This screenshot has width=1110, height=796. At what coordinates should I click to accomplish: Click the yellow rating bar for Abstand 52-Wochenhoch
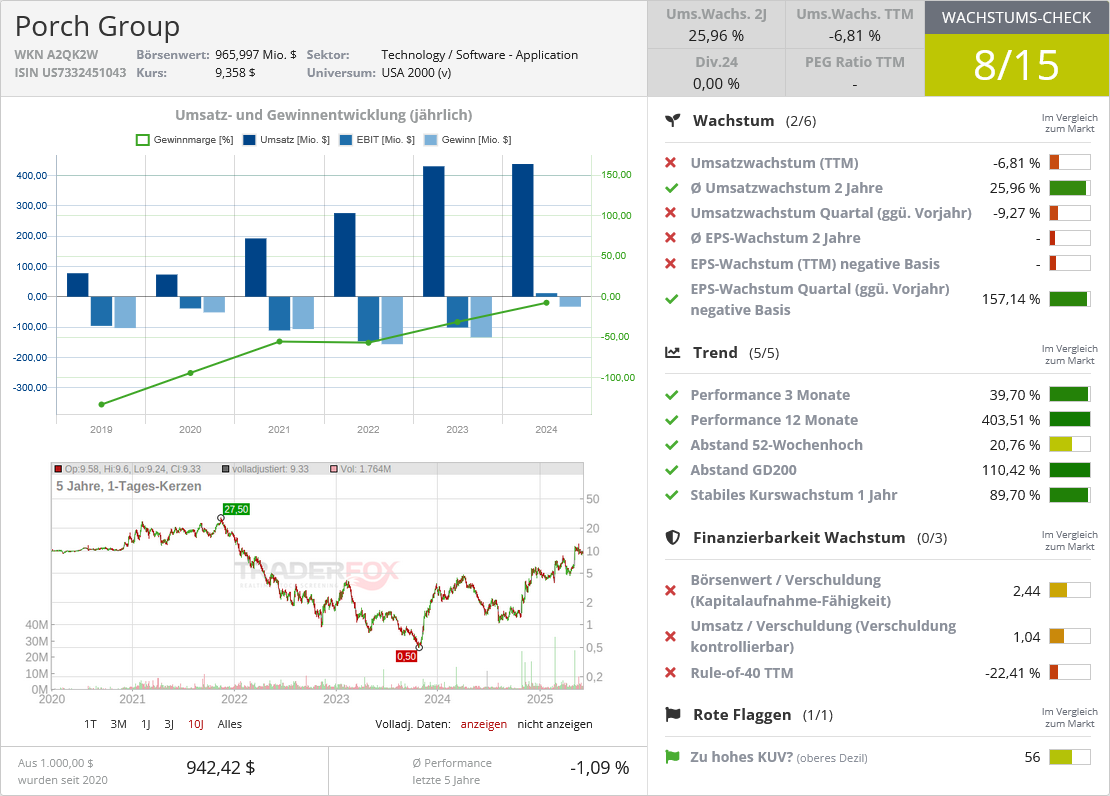[x=1070, y=445]
